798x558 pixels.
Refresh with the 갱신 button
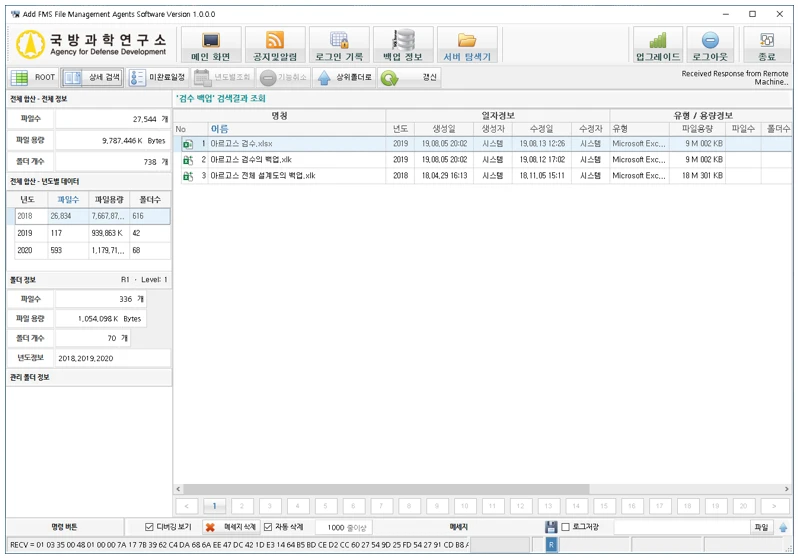(x=409, y=77)
